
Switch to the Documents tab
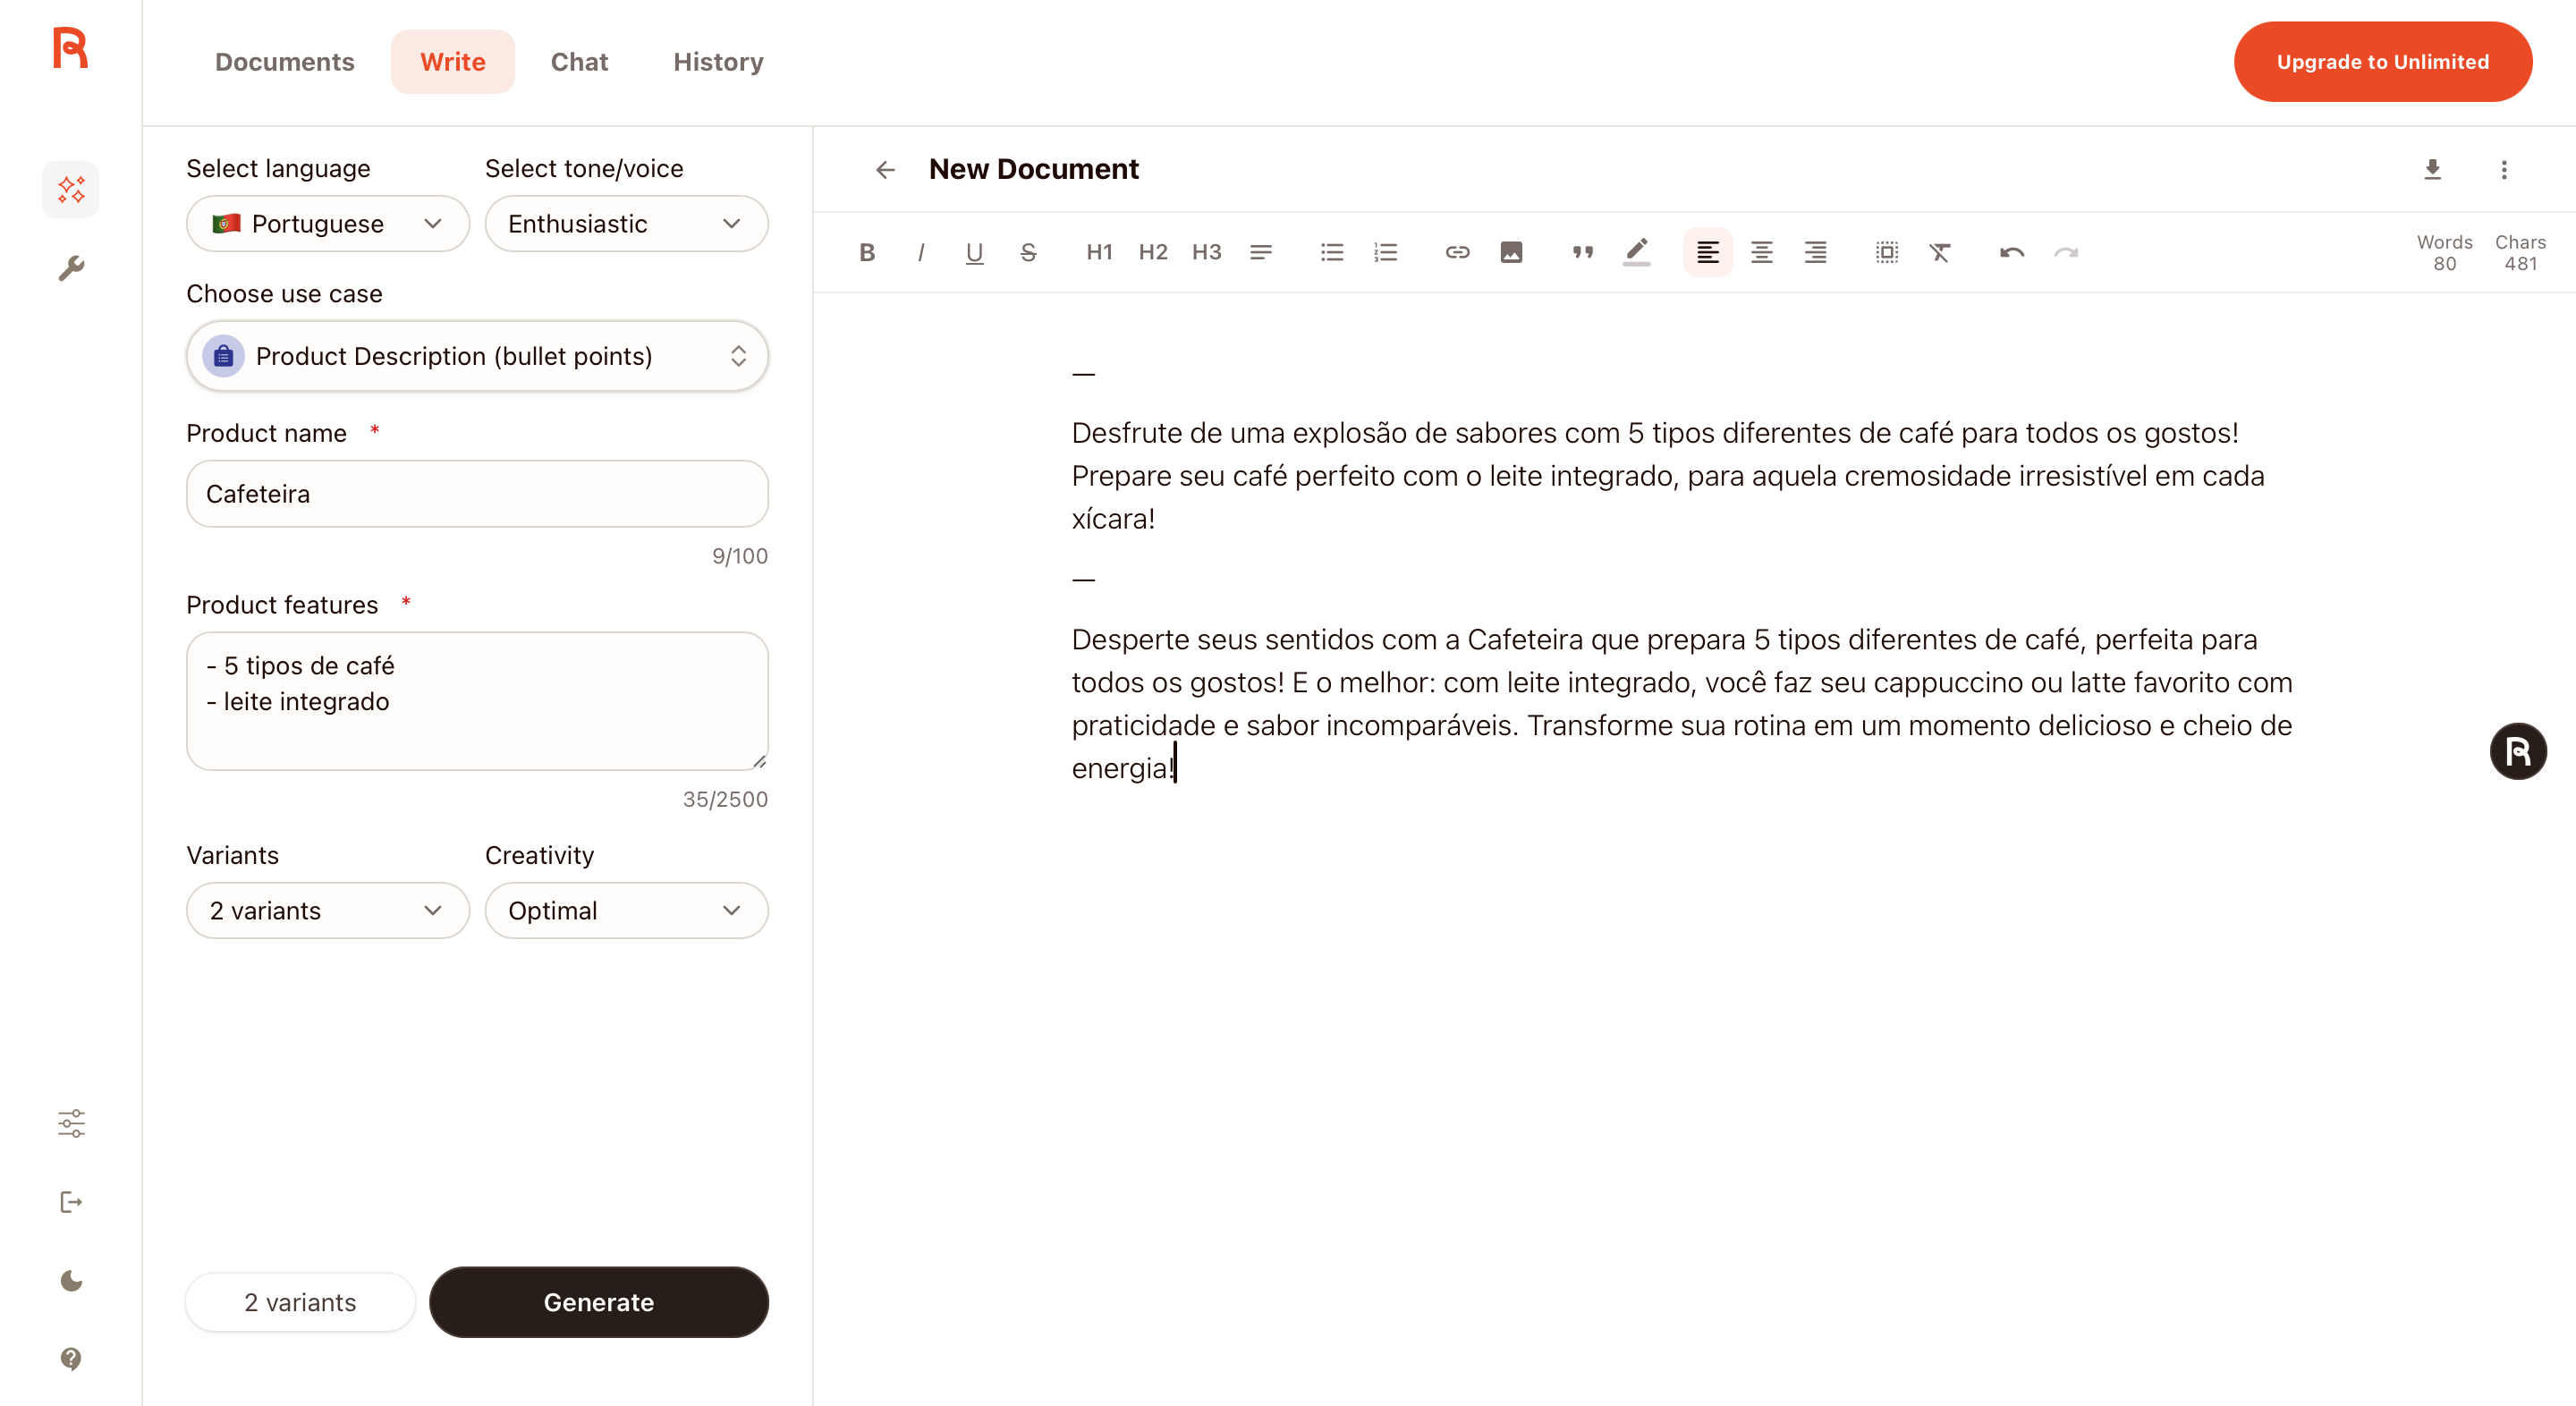285,62
